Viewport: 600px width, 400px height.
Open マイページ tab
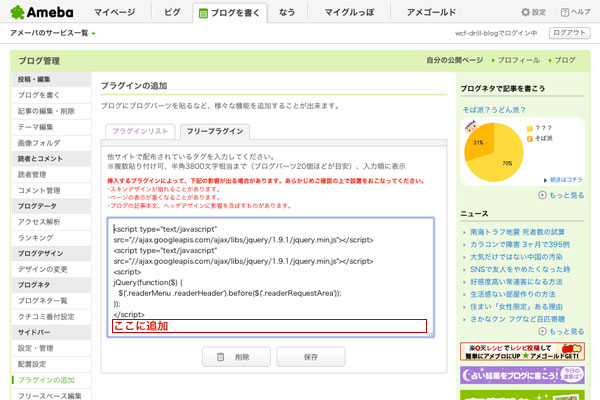point(114,12)
